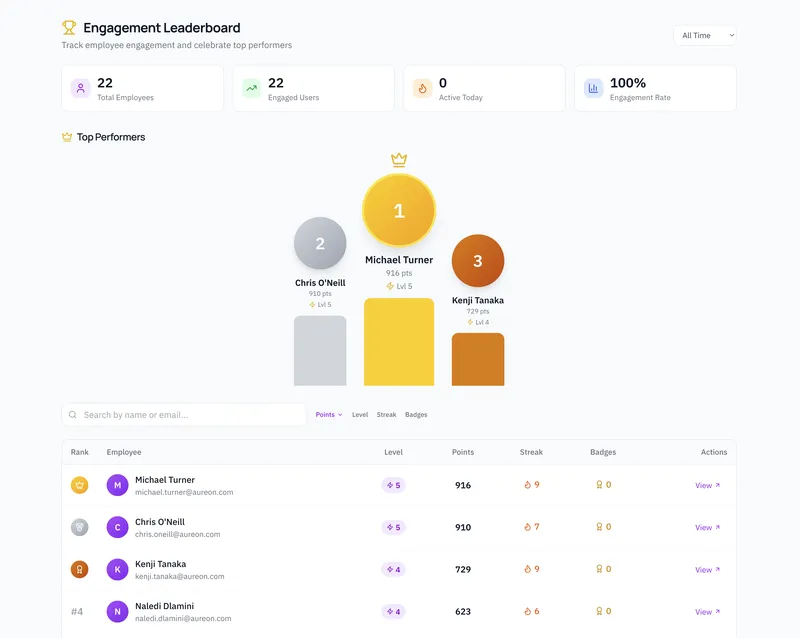The height and width of the screenshot is (638, 800).
Task: Click the search magnifier icon
Action: (x=73, y=415)
